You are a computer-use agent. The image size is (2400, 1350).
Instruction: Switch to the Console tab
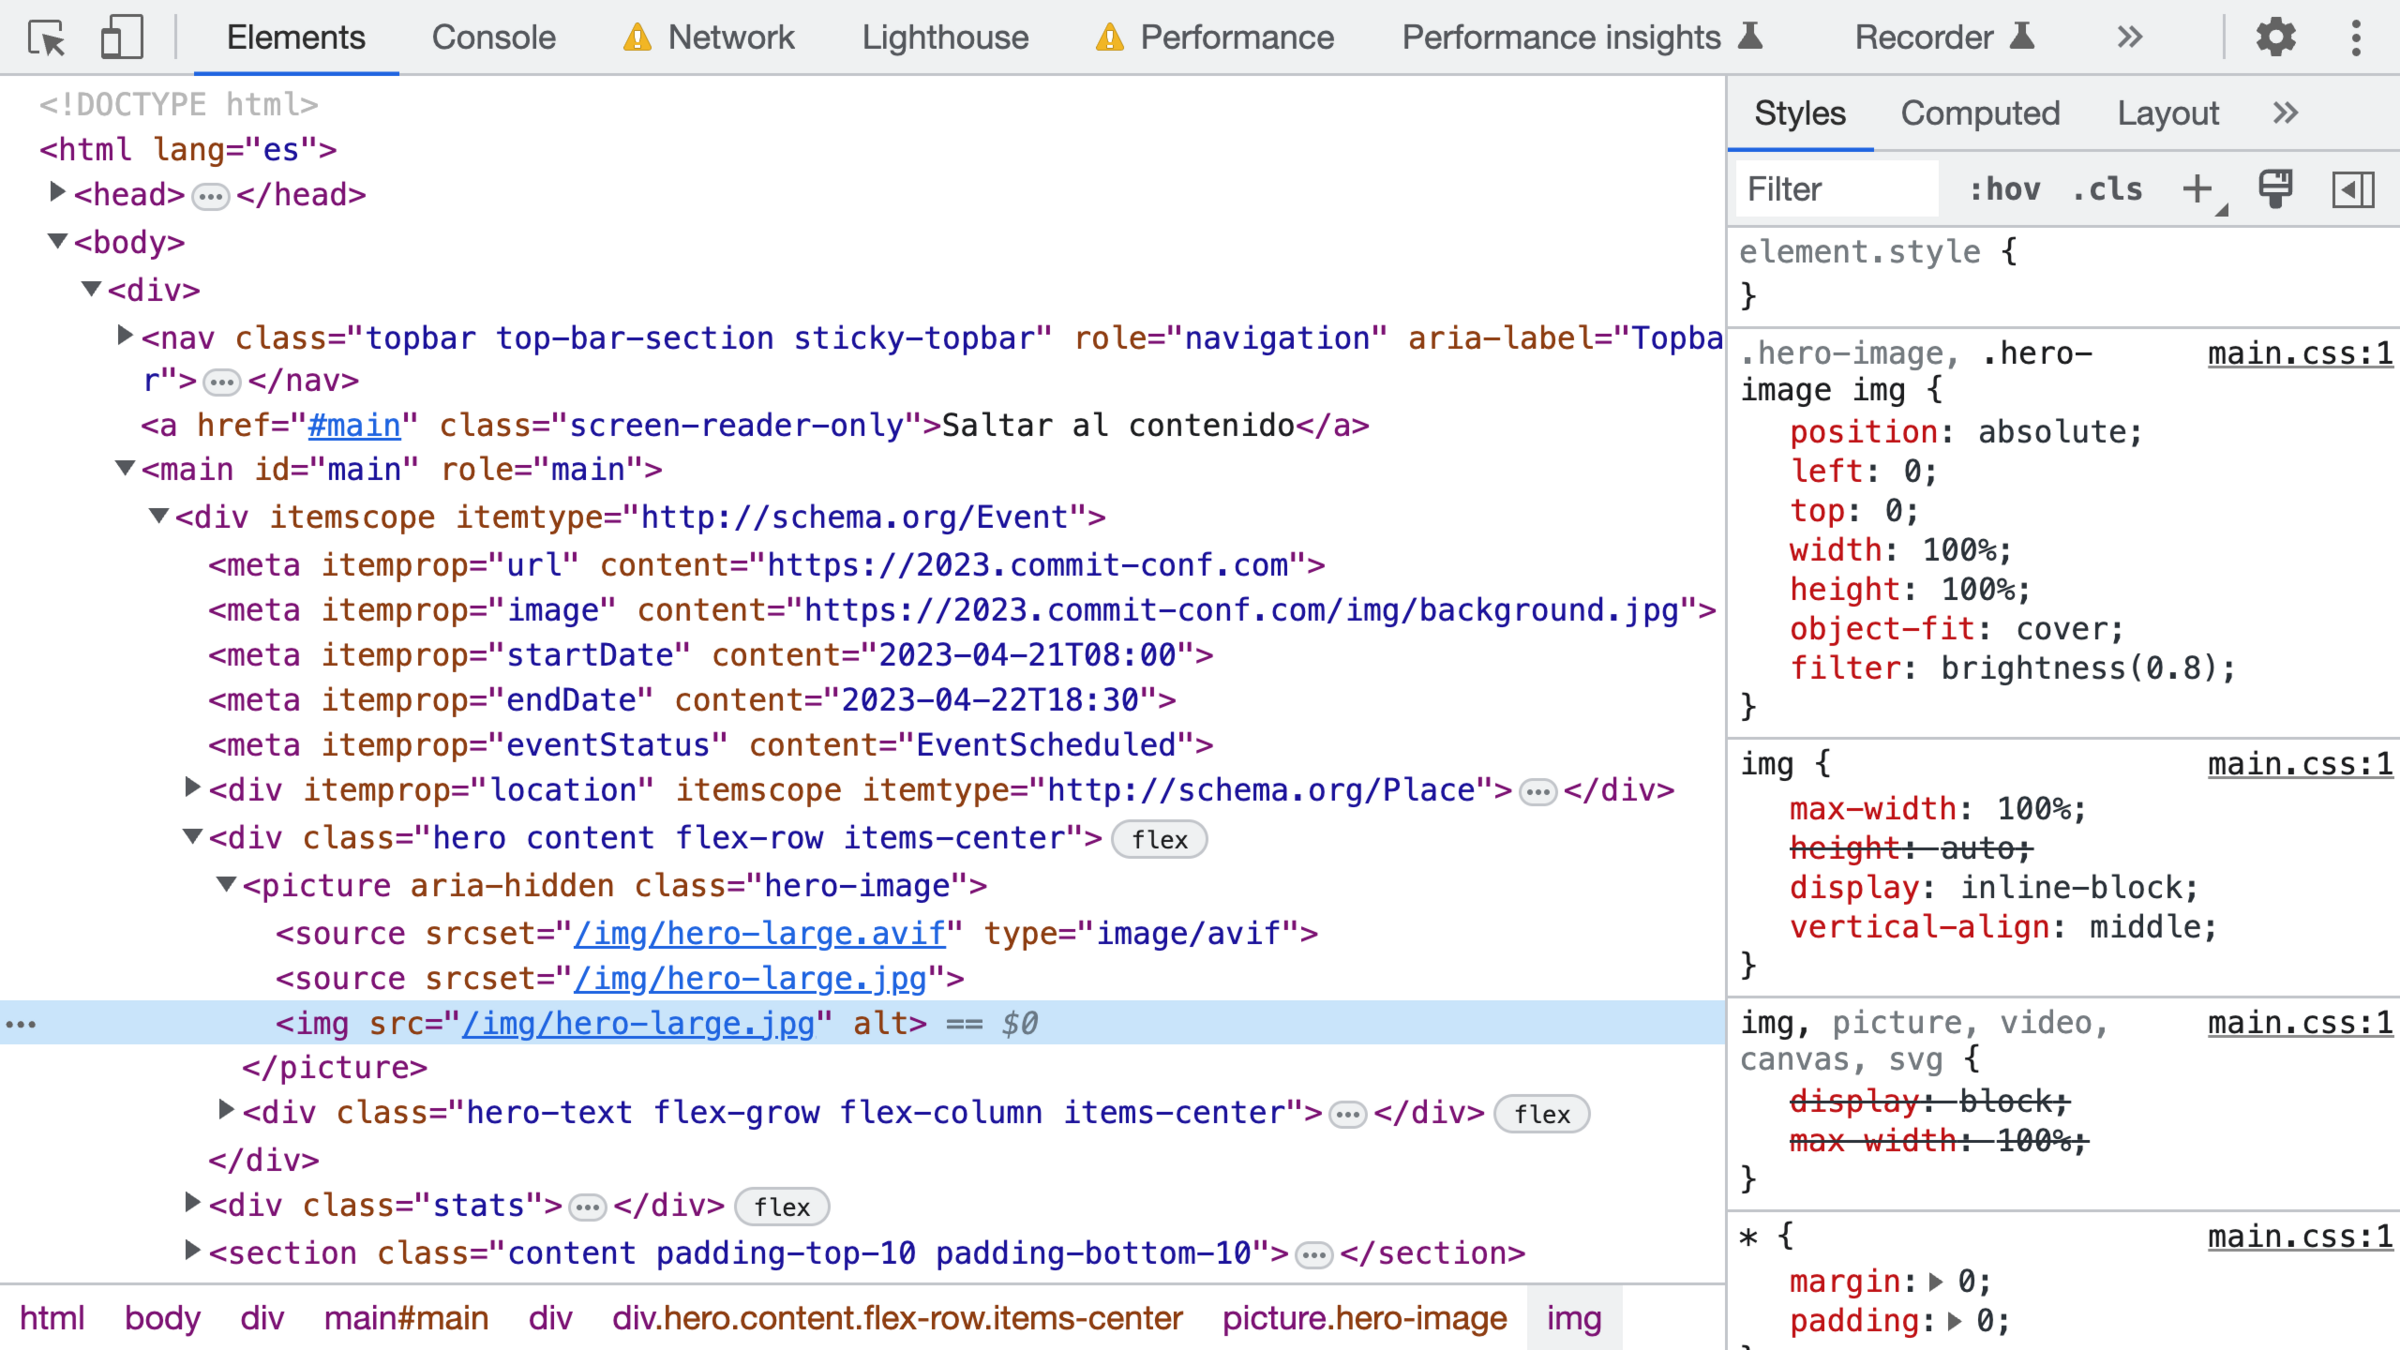[493, 38]
